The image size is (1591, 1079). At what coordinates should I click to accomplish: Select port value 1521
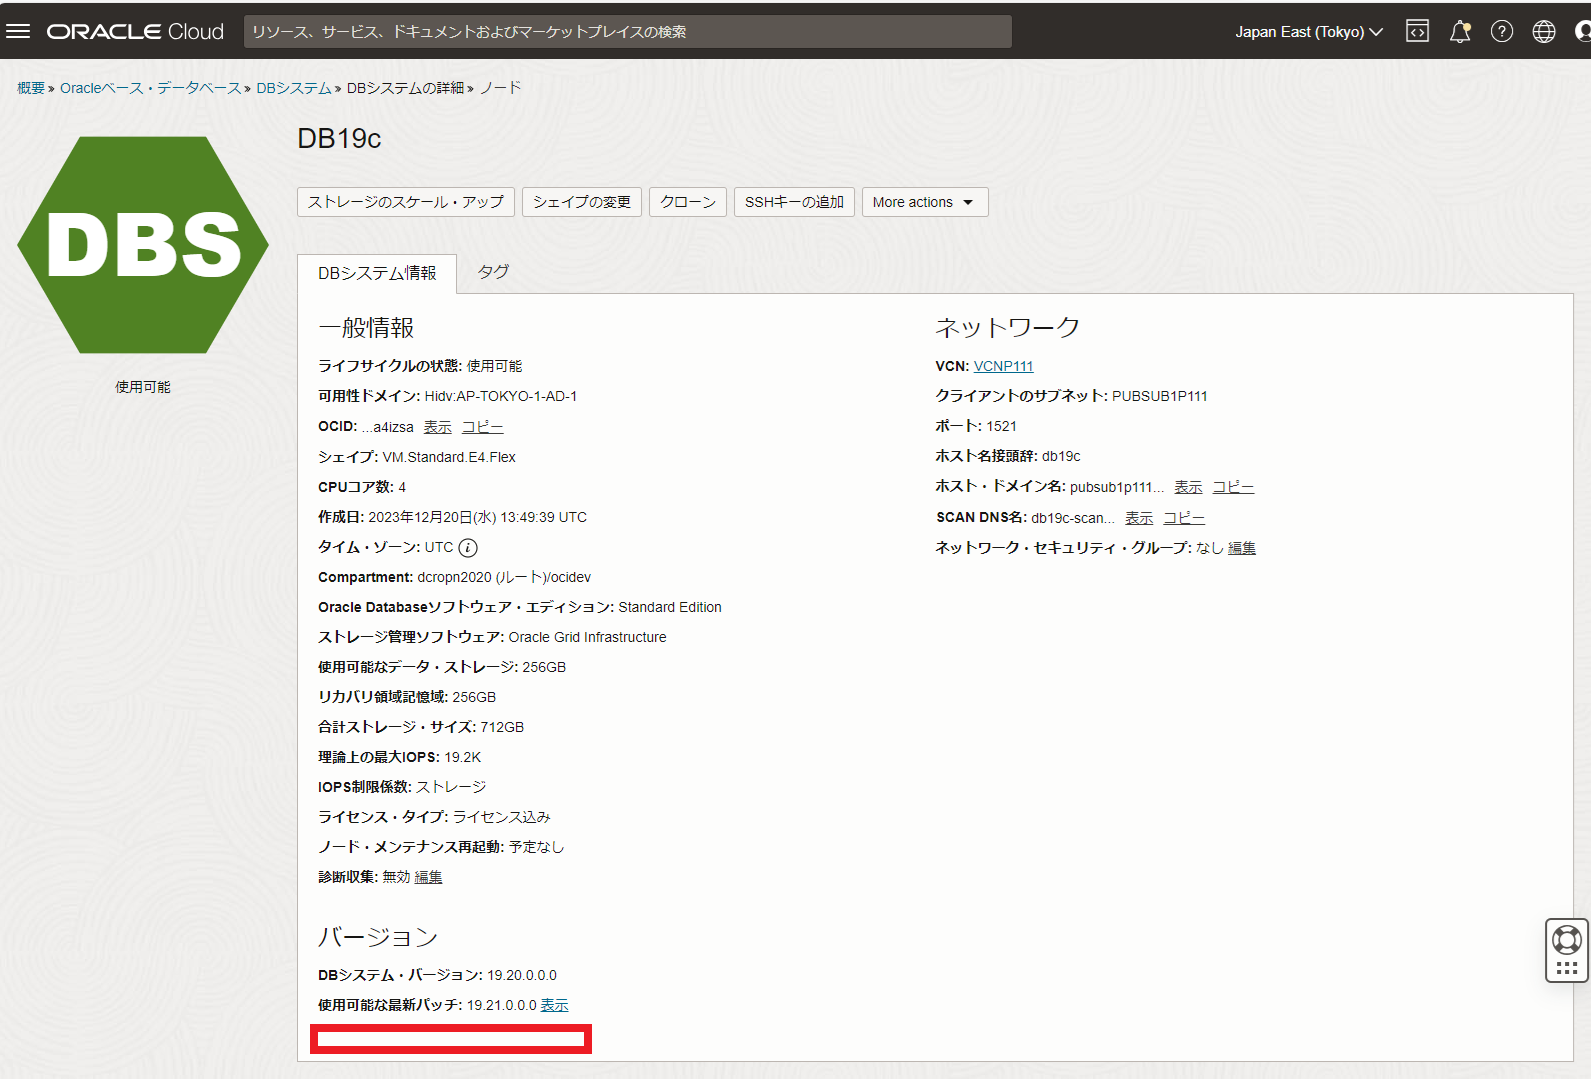tap(1001, 427)
